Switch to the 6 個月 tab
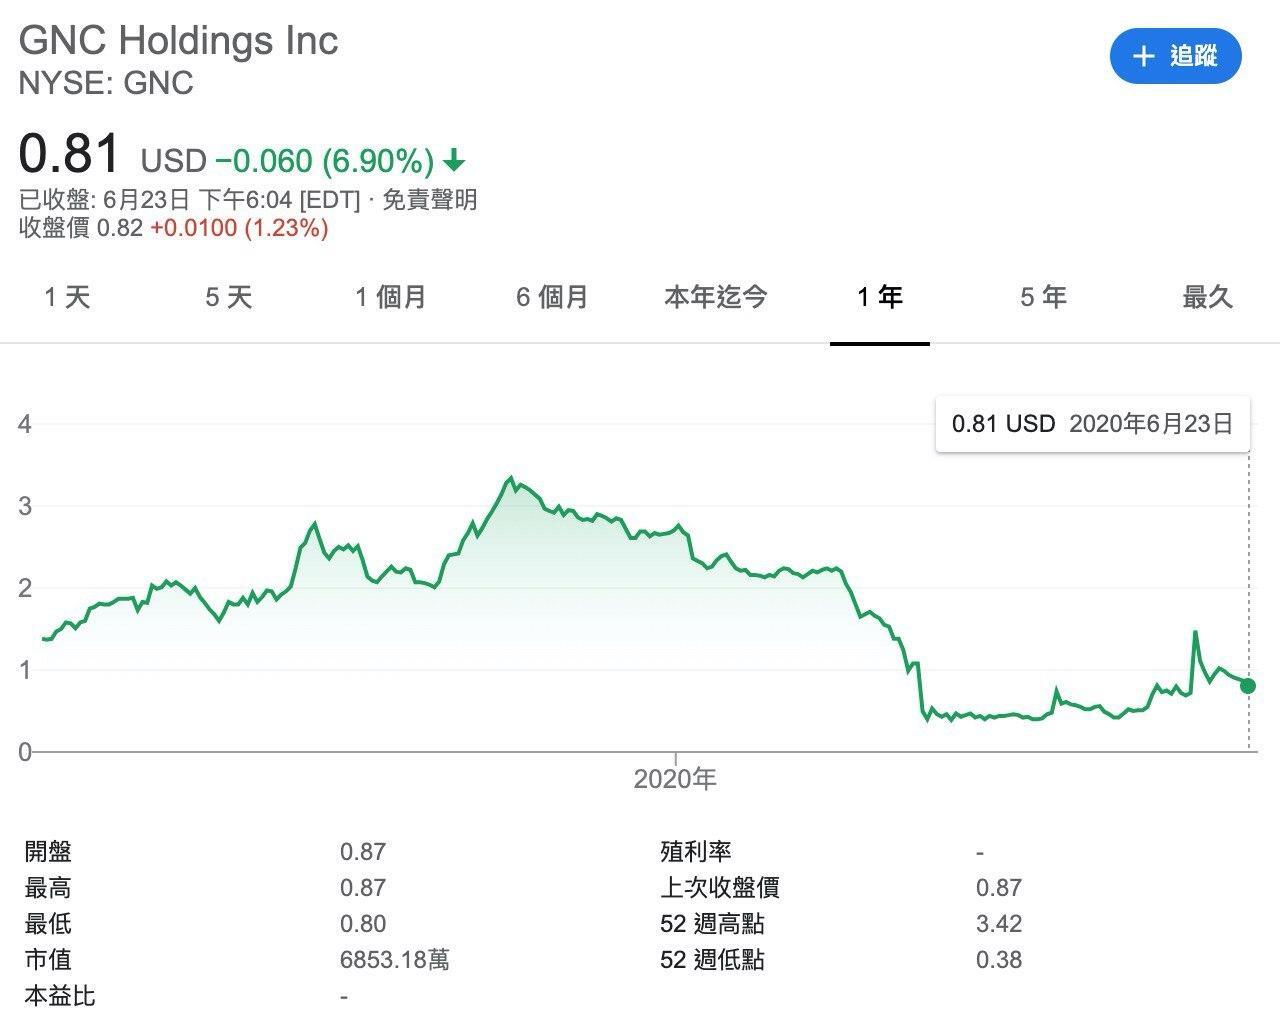The width and height of the screenshot is (1280, 1036). (x=552, y=297)
